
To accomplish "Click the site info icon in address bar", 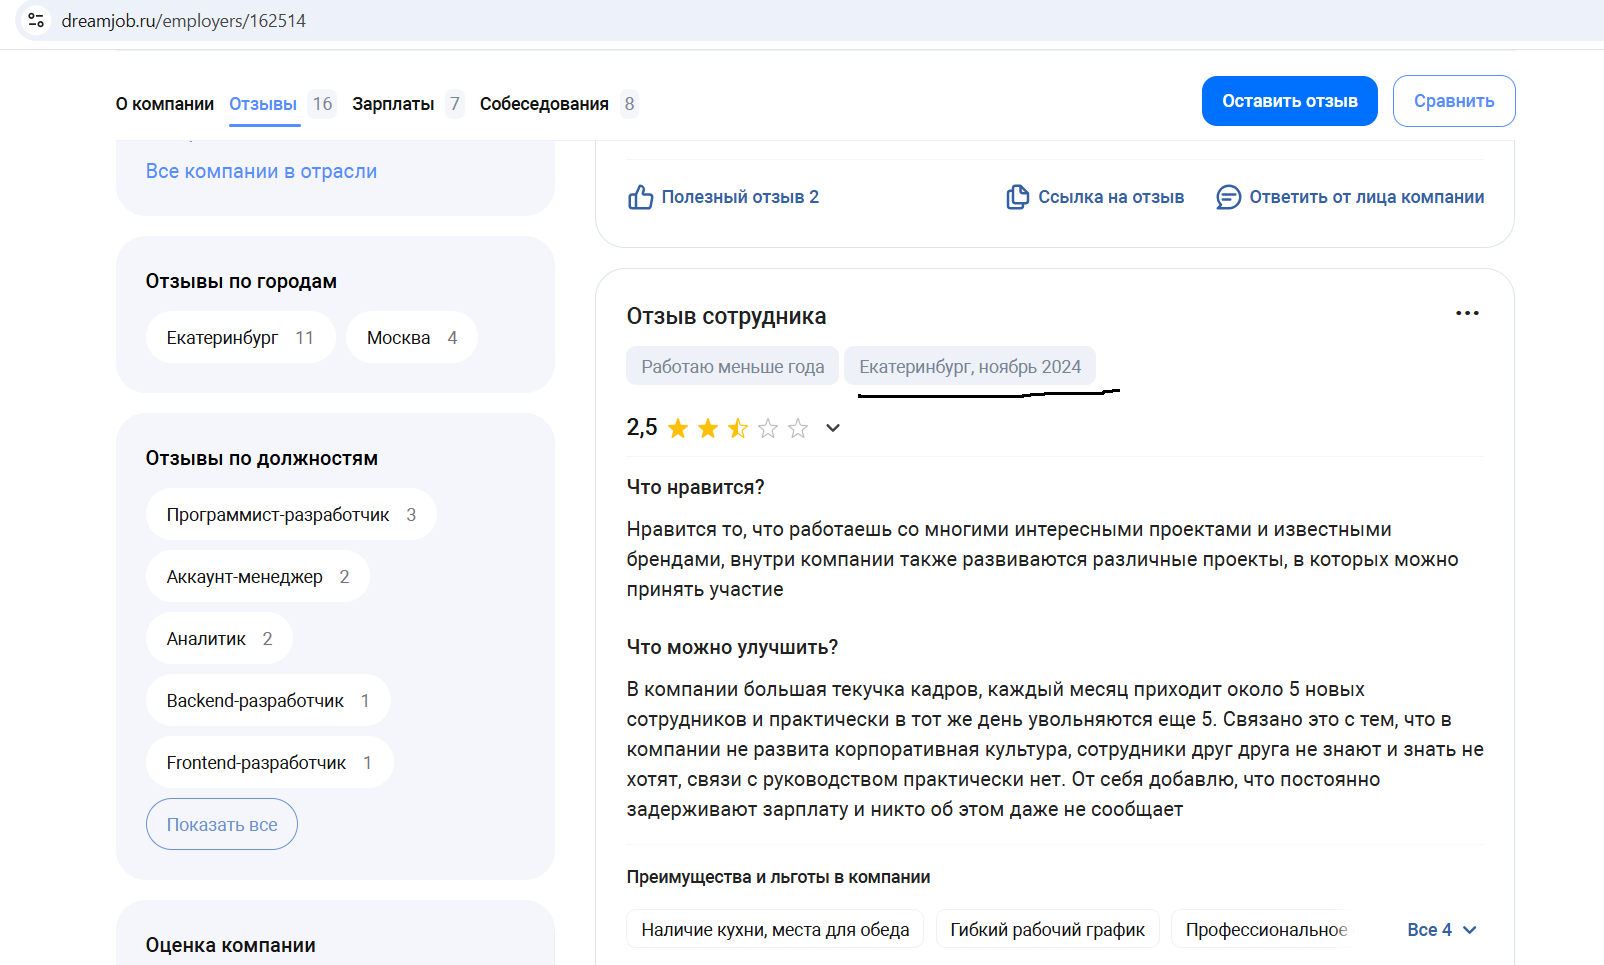I will tap(36, 20).
